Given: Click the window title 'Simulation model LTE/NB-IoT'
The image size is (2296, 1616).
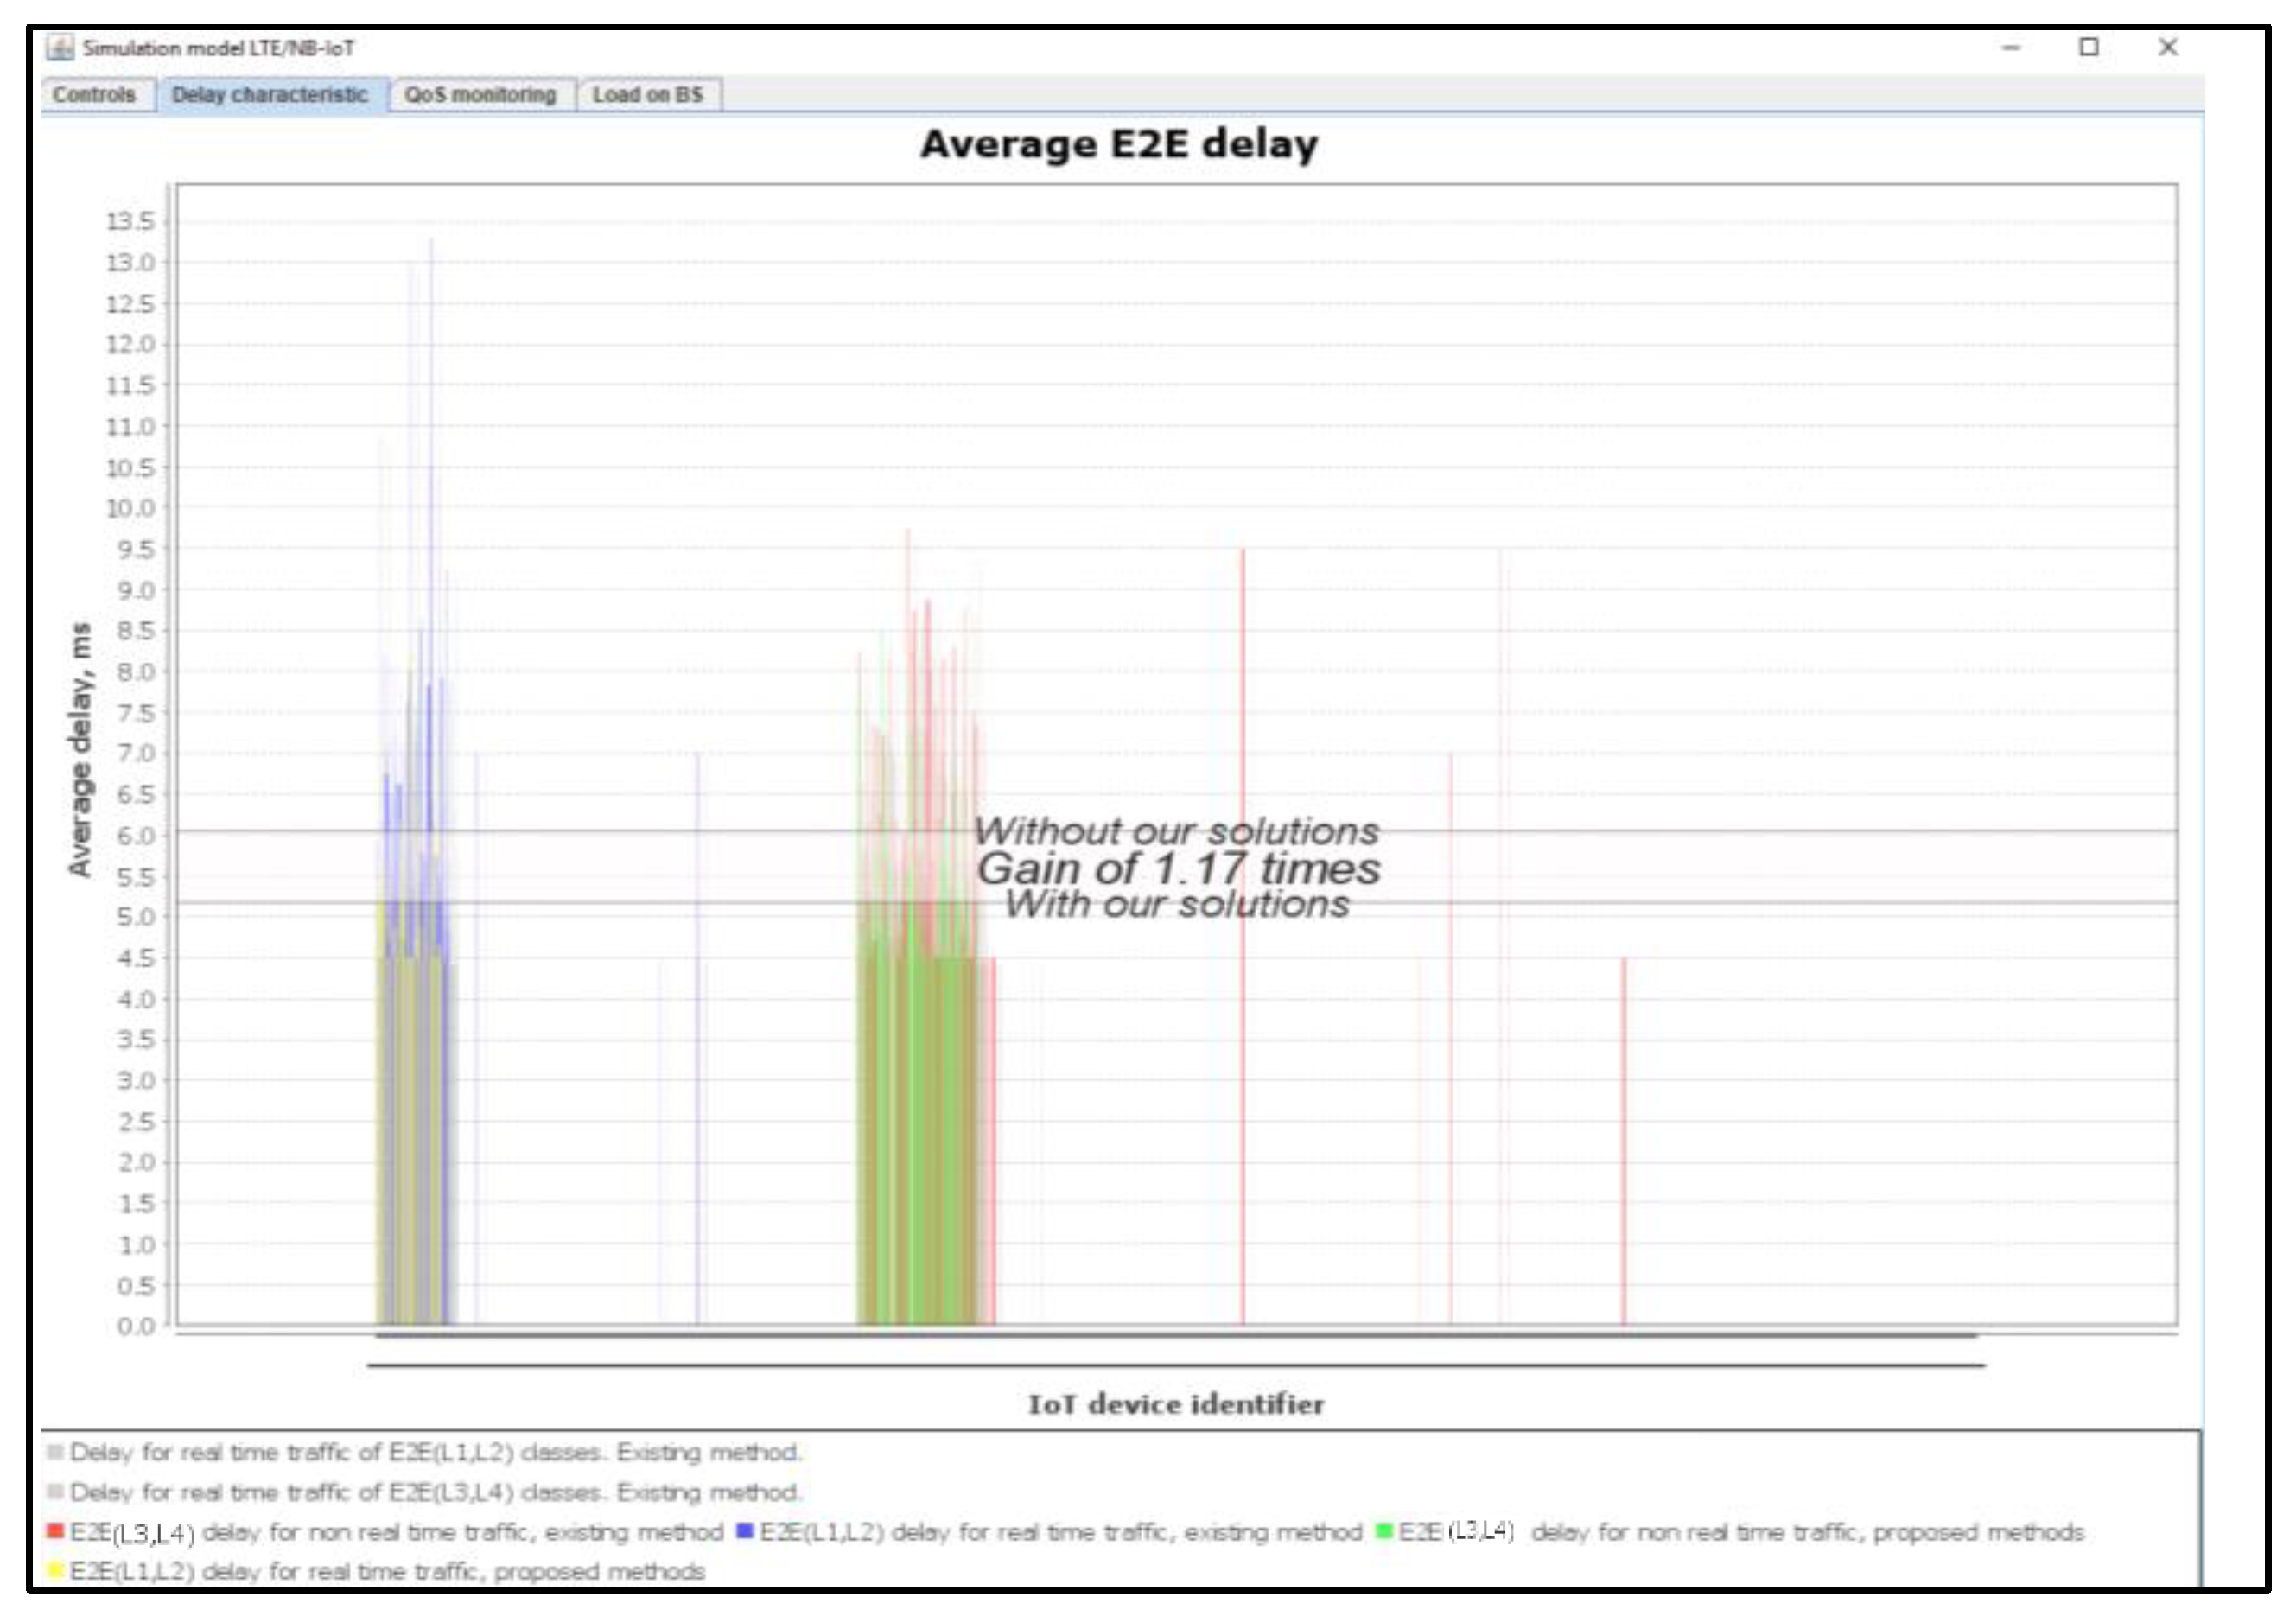Looking at the screenshot, I should coord(219,48).
